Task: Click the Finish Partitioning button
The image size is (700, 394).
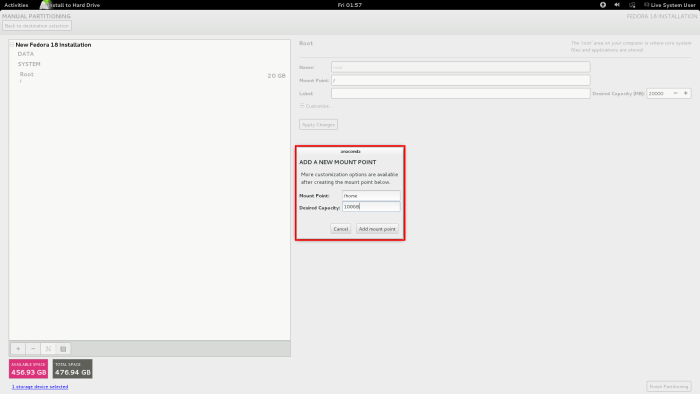Action: pyautogui.click(x=669, y=386)
